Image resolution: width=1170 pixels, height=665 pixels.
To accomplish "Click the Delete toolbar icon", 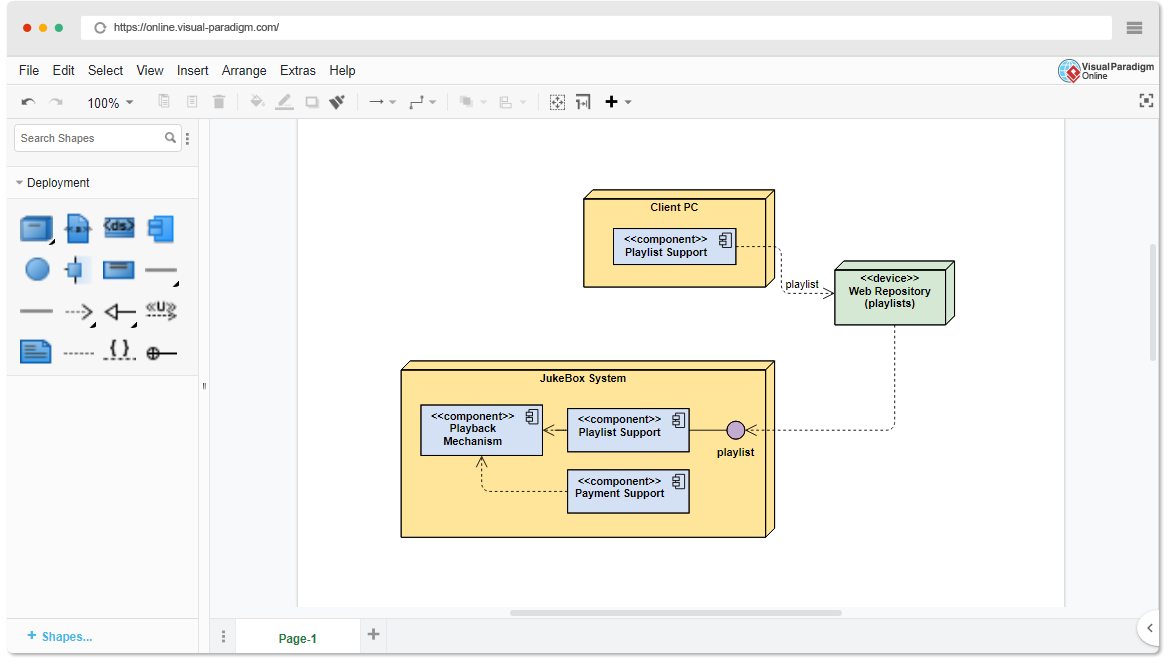I will (219, 101).
